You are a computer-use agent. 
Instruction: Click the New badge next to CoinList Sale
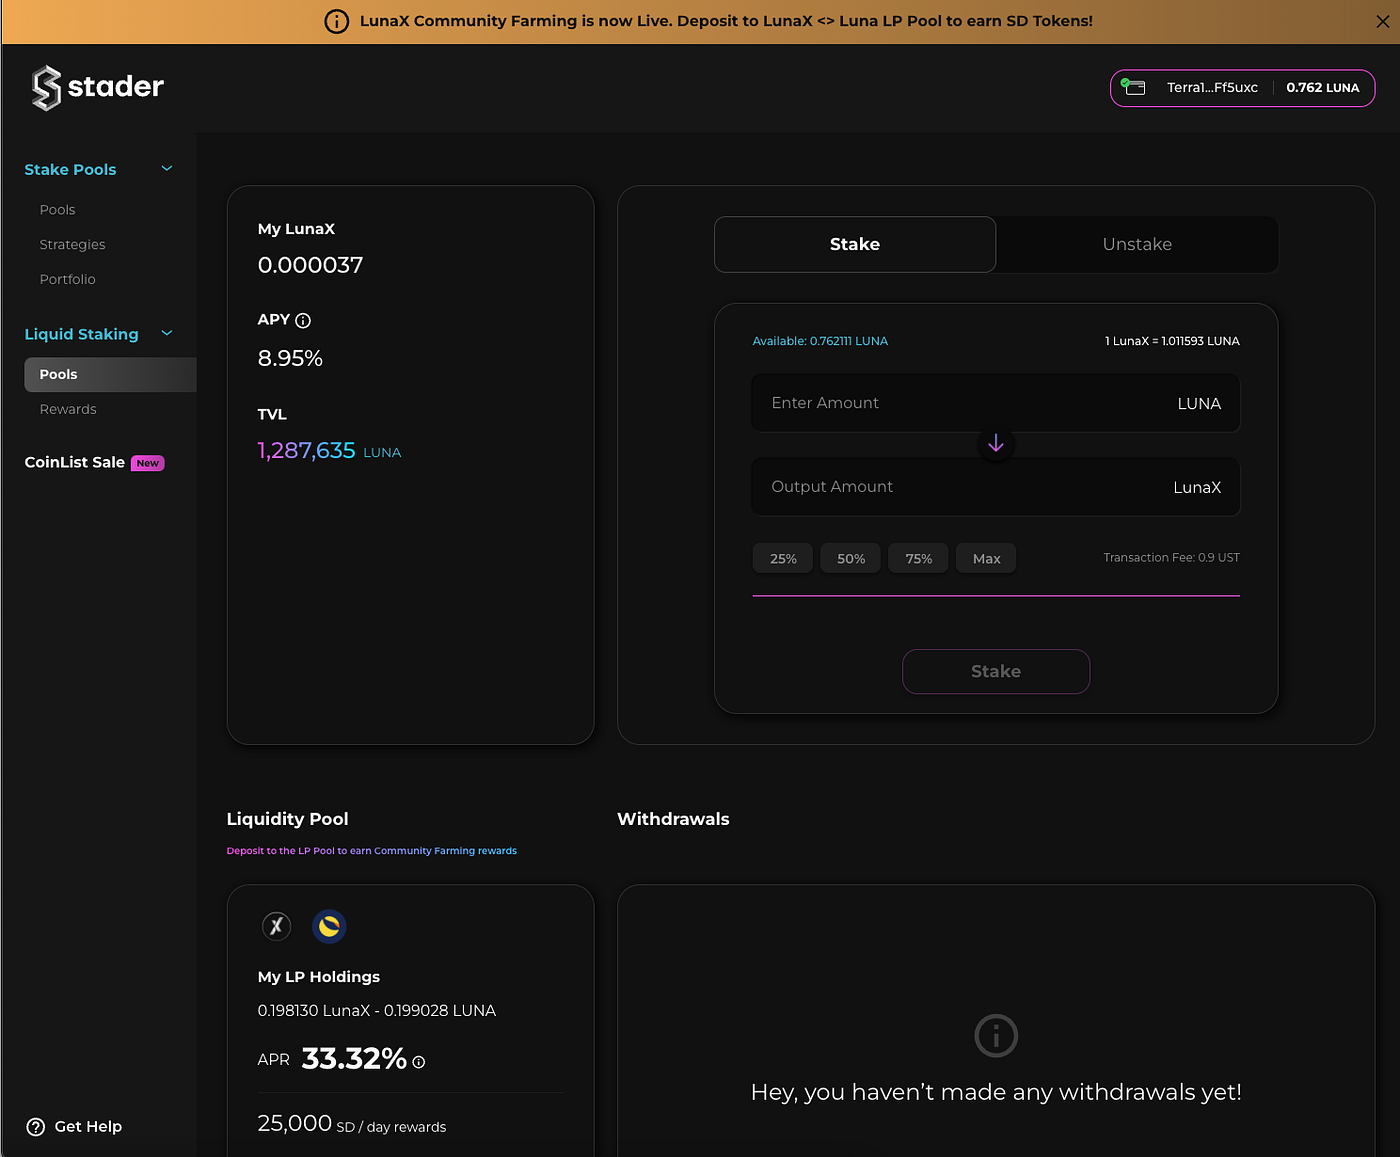click(x=148, y=463)
